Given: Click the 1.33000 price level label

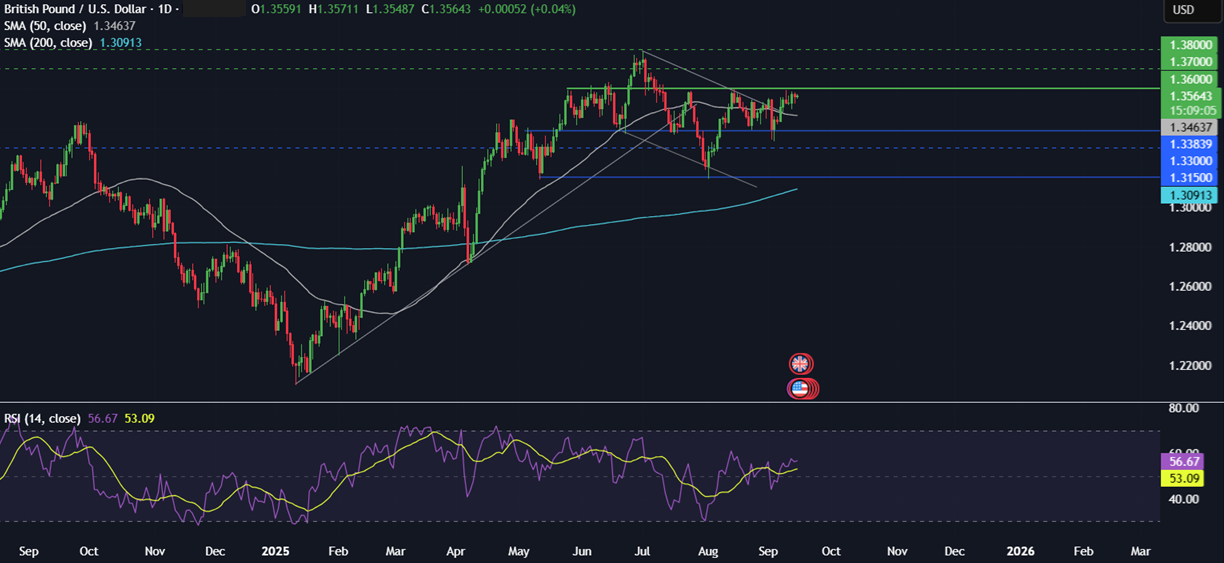Looking at the screenshot, I should click(1189, 160).
